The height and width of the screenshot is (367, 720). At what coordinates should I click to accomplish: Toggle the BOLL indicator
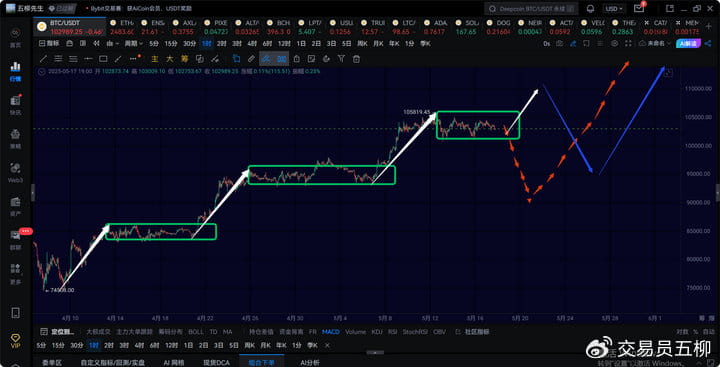[196, 332]
